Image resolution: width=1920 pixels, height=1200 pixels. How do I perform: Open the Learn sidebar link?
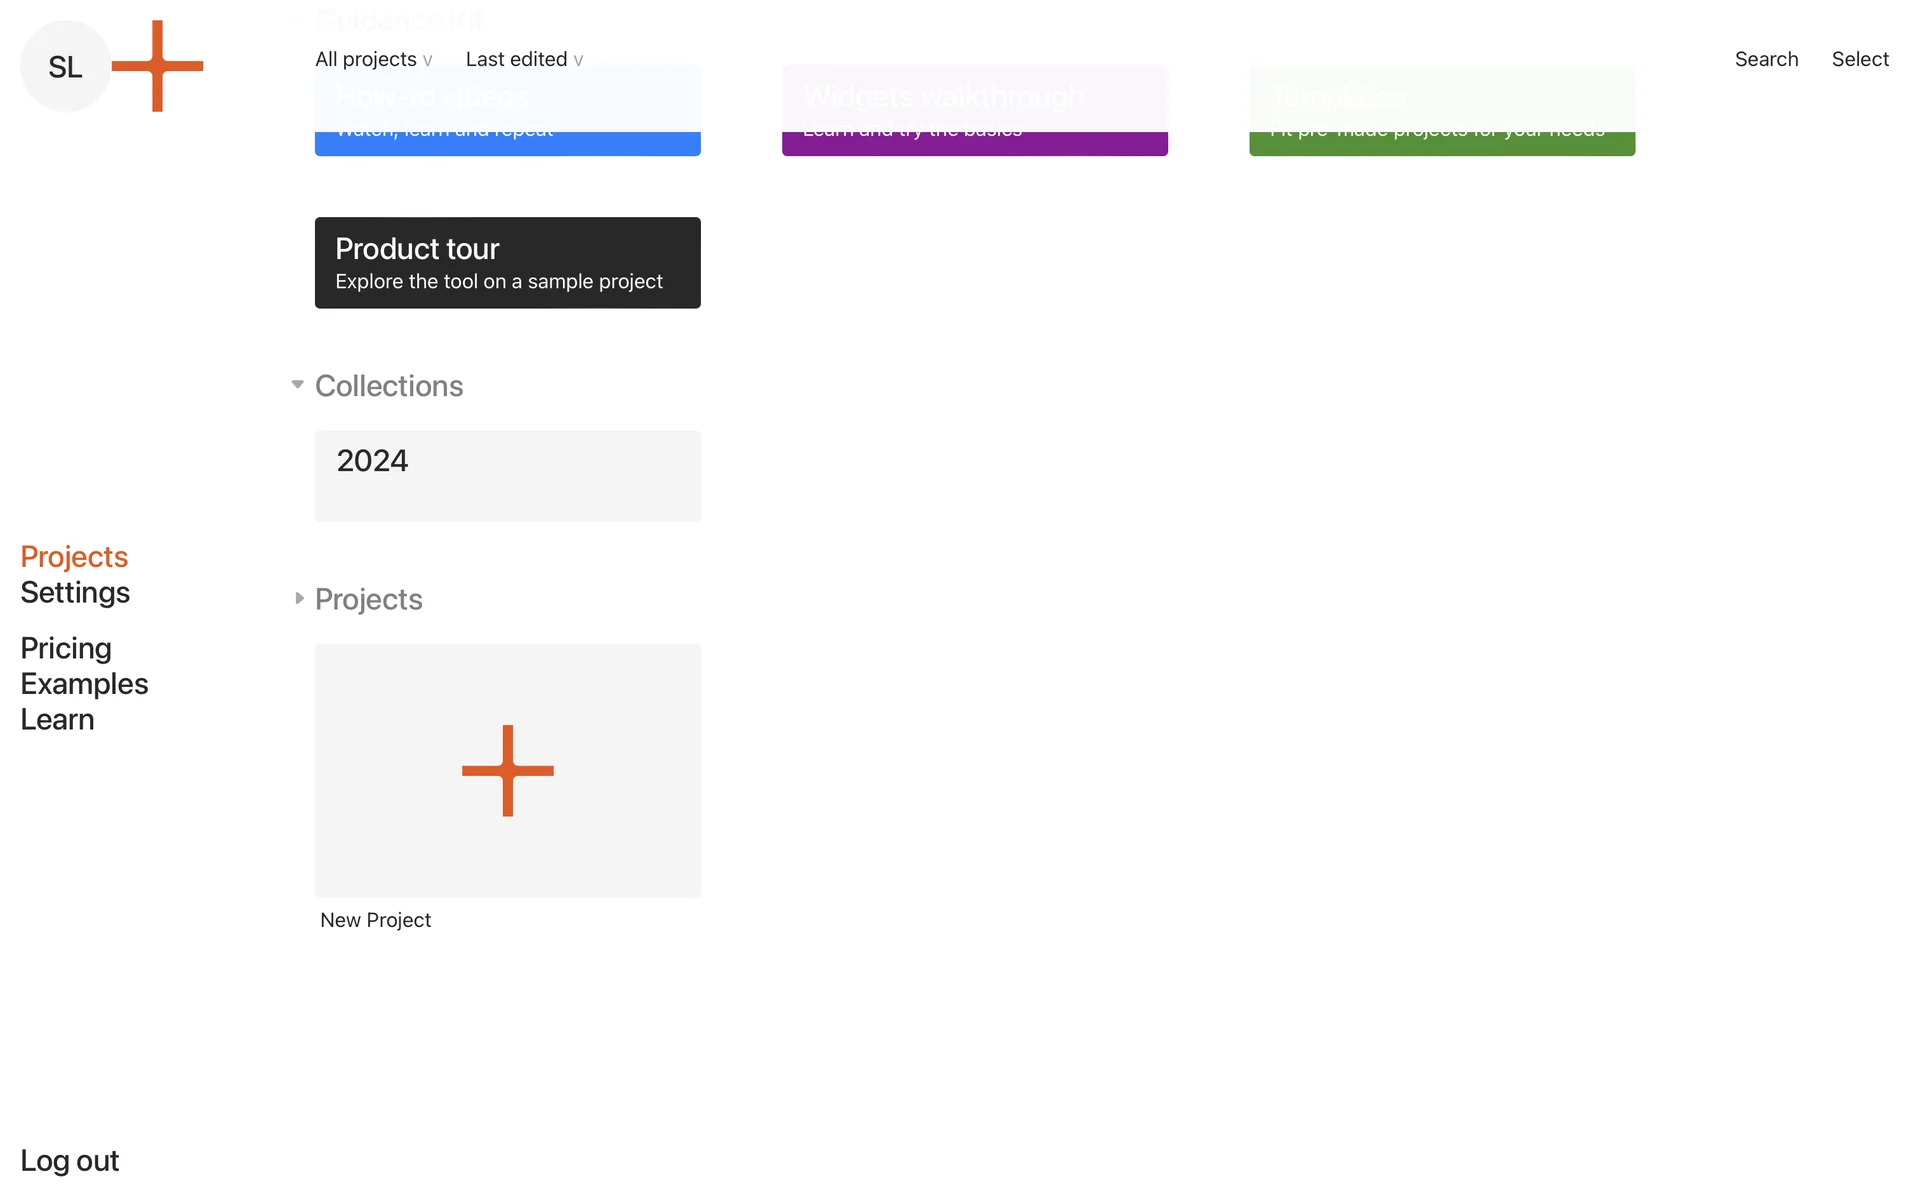click(57, 720)
